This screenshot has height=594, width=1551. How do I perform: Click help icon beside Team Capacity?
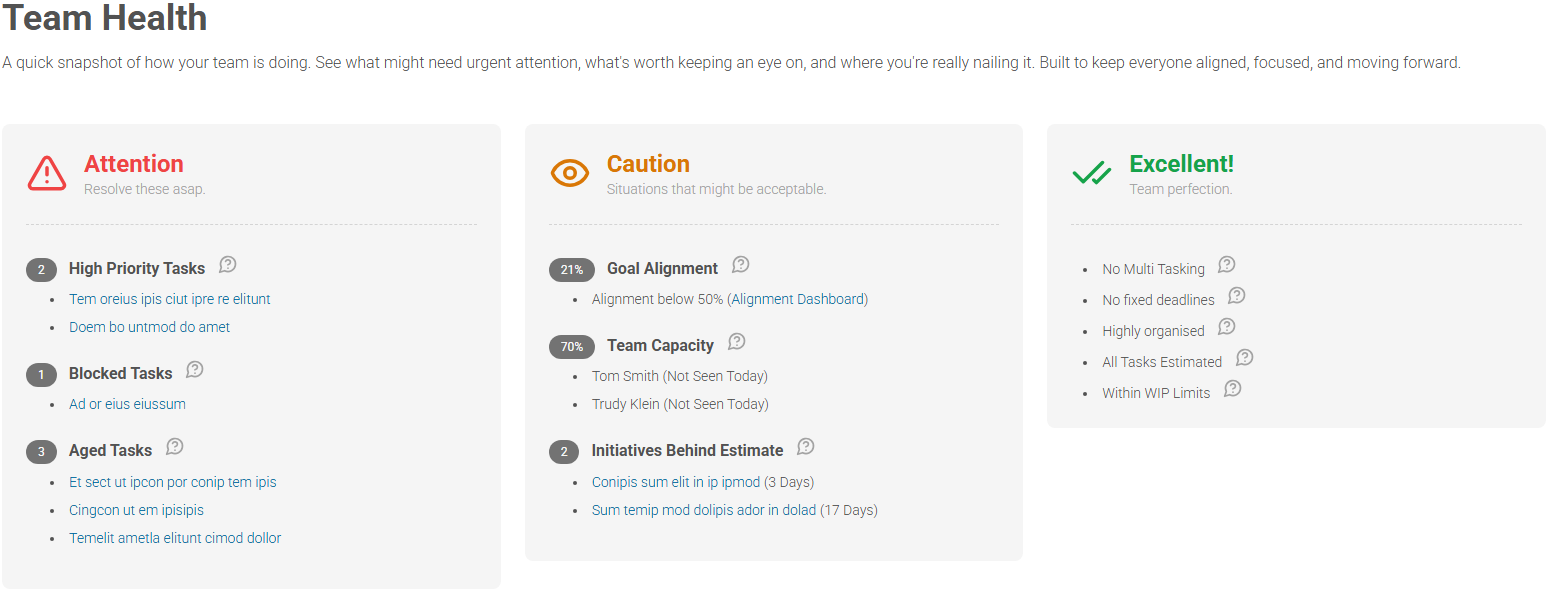click(737, 342)
